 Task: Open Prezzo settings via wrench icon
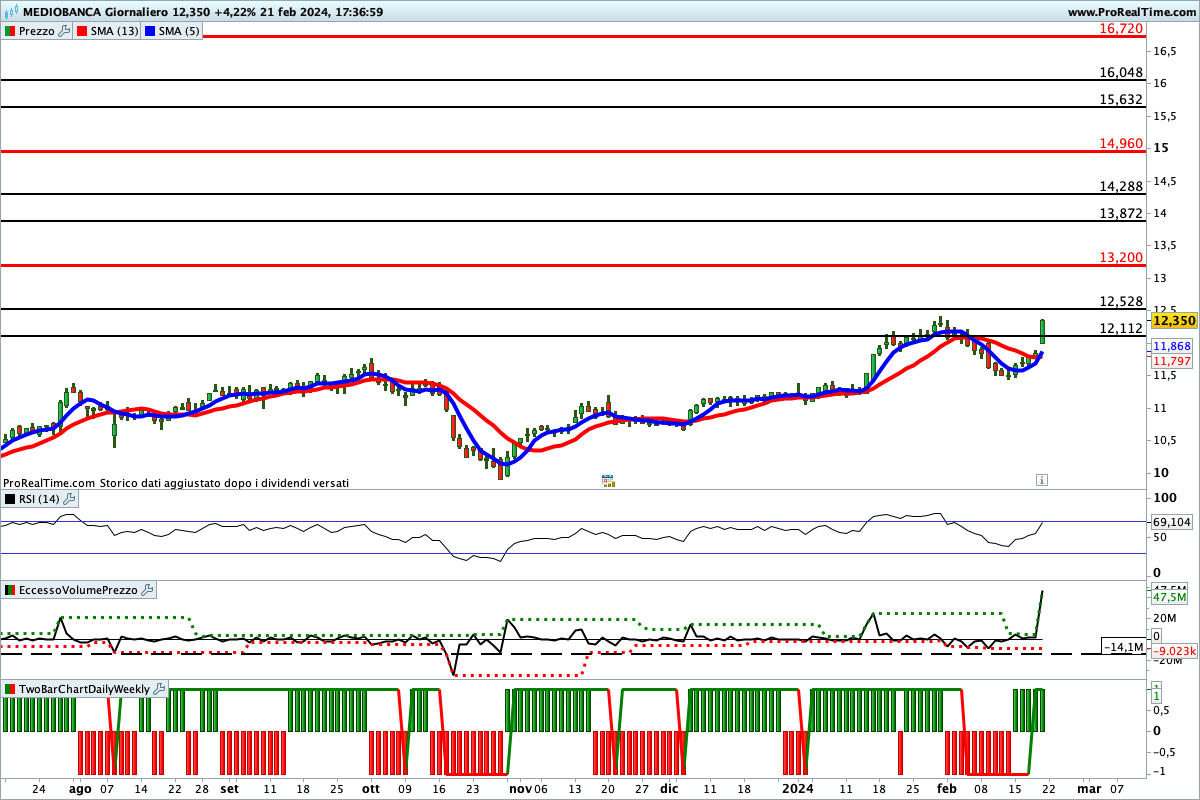[x=65, y=31]
